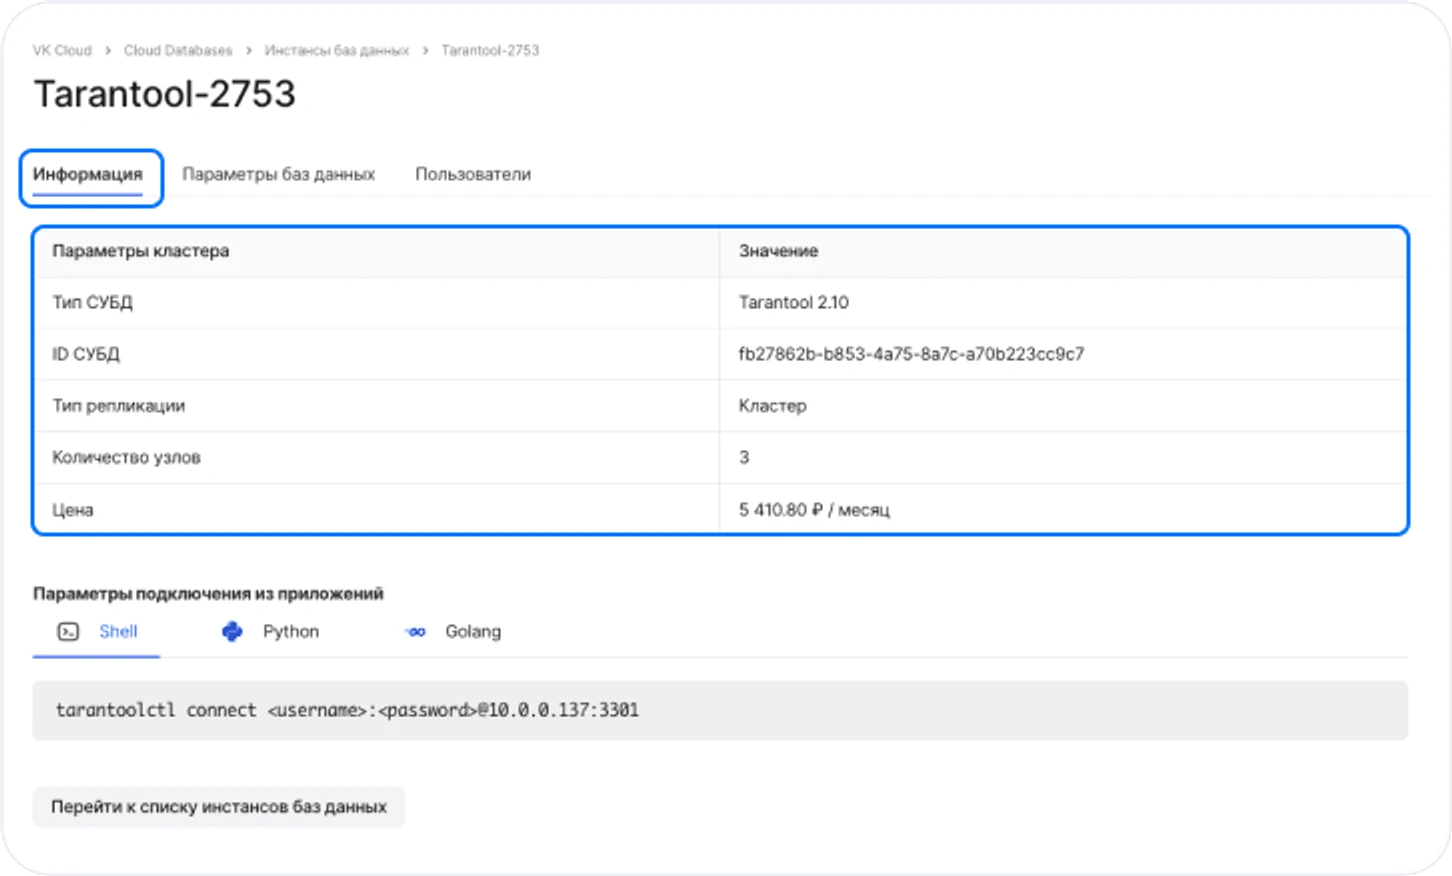Viewport: 1452px width, 876px height.
Task: Click Tarantool-2753 breadcrumb item
Action: (x=490, y=51)
